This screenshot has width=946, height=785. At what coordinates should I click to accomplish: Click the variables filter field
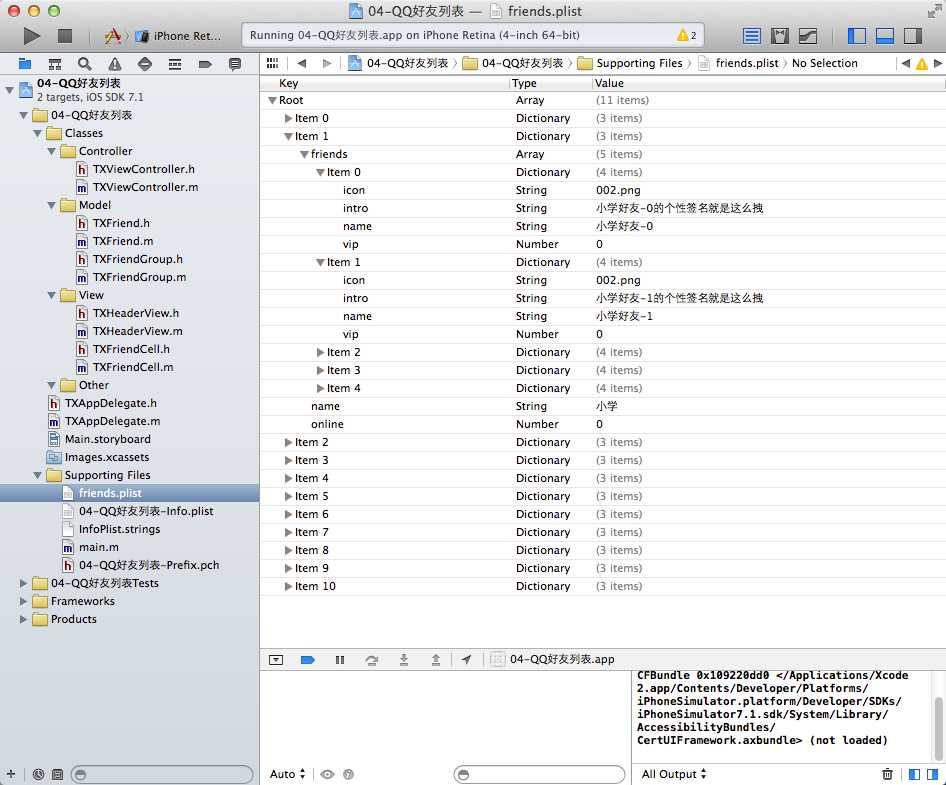[x=539, y=774]
